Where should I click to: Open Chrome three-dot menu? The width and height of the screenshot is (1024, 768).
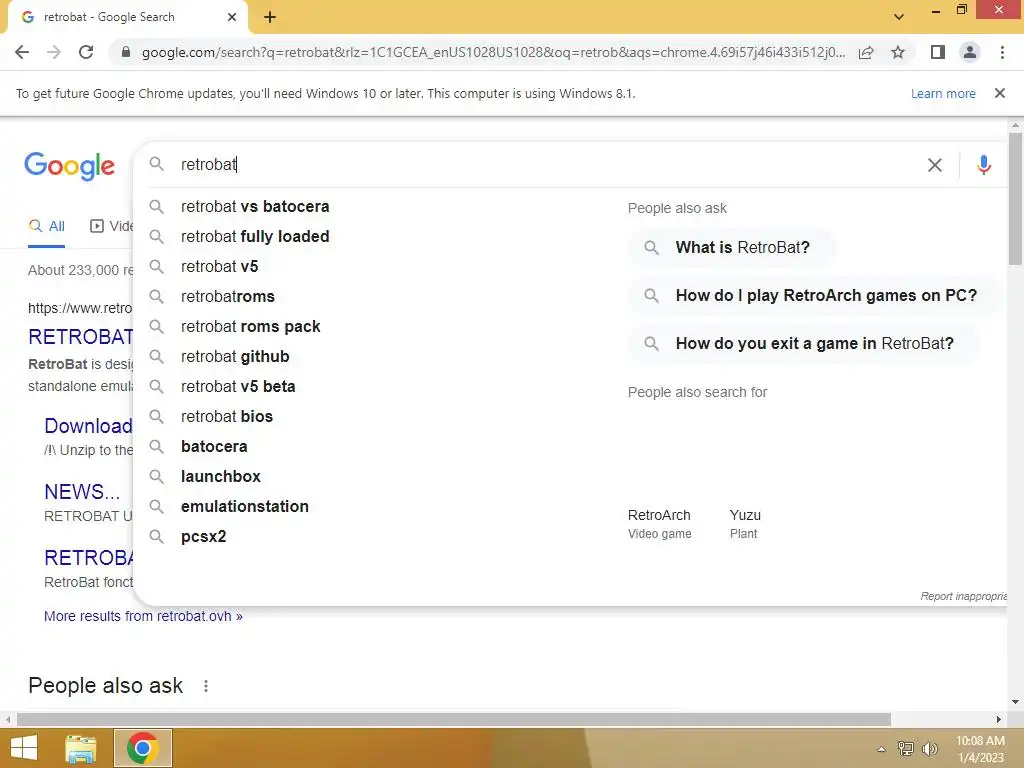tap(1002, 52)
